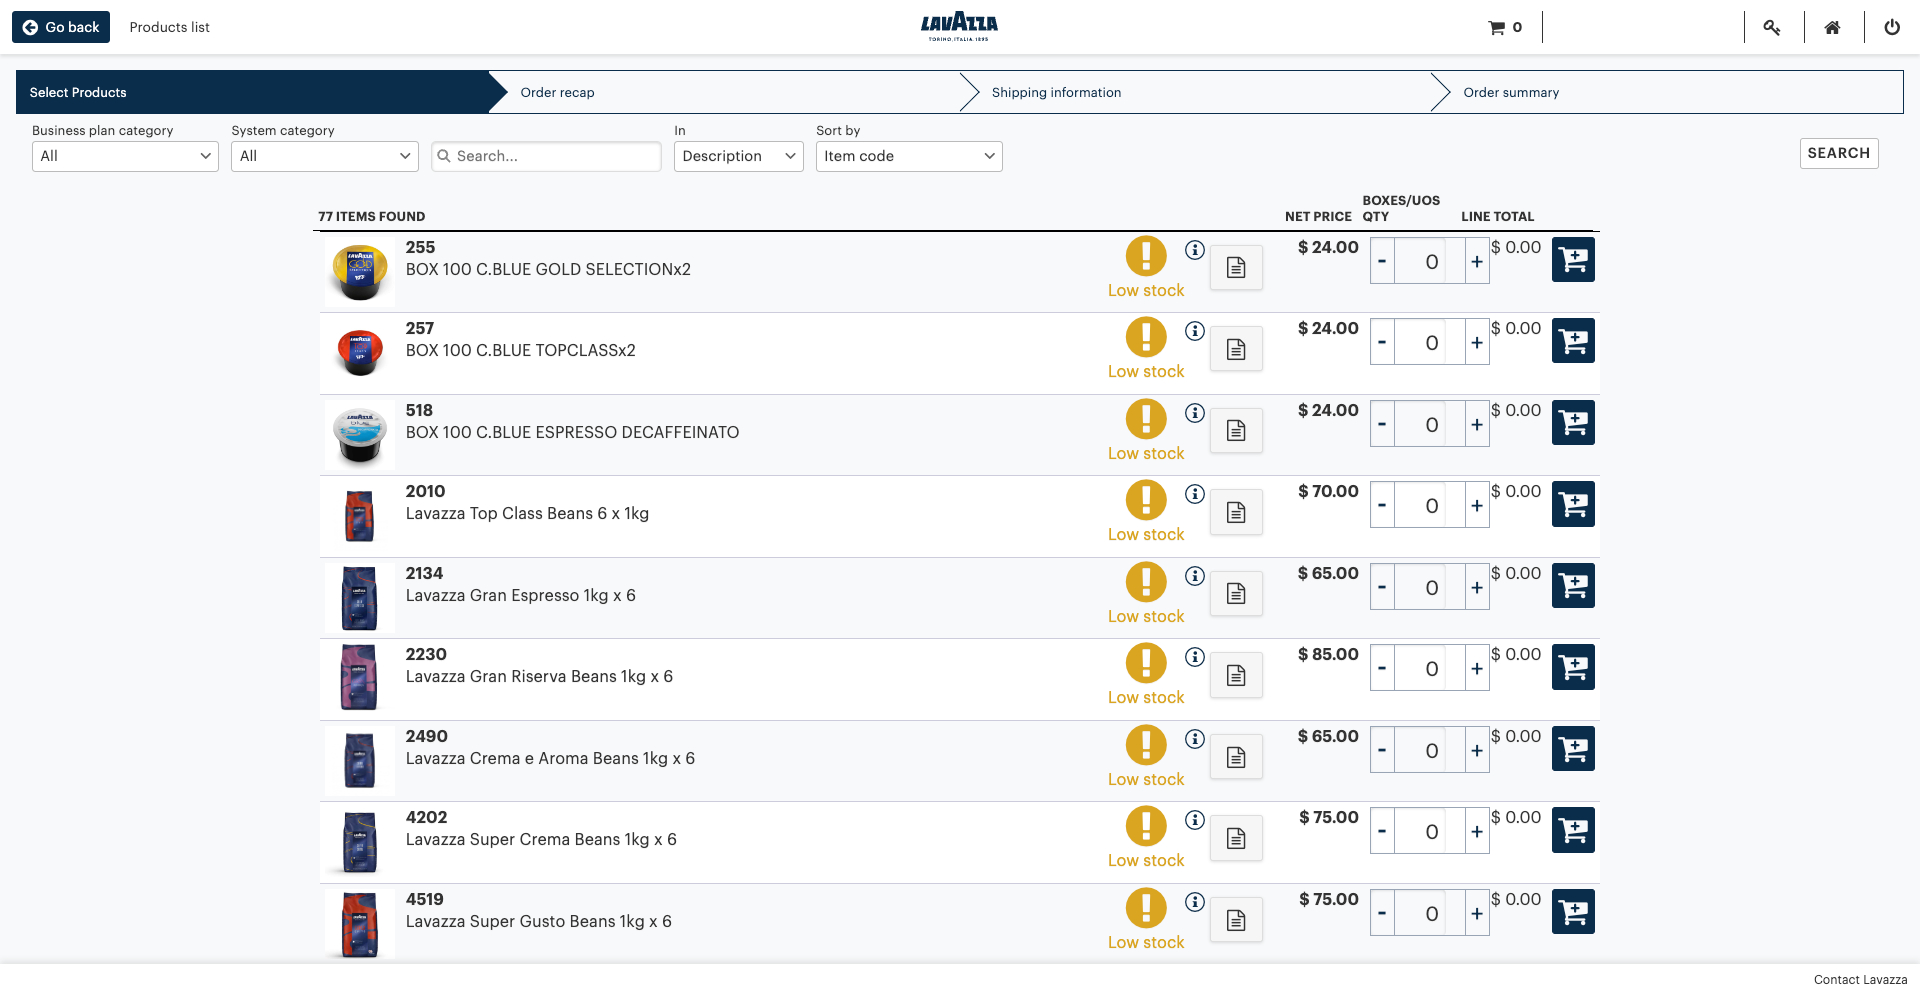Add item 255 Gold Selection to cart
This screenshot has height=995, width=1920.
1573,260
